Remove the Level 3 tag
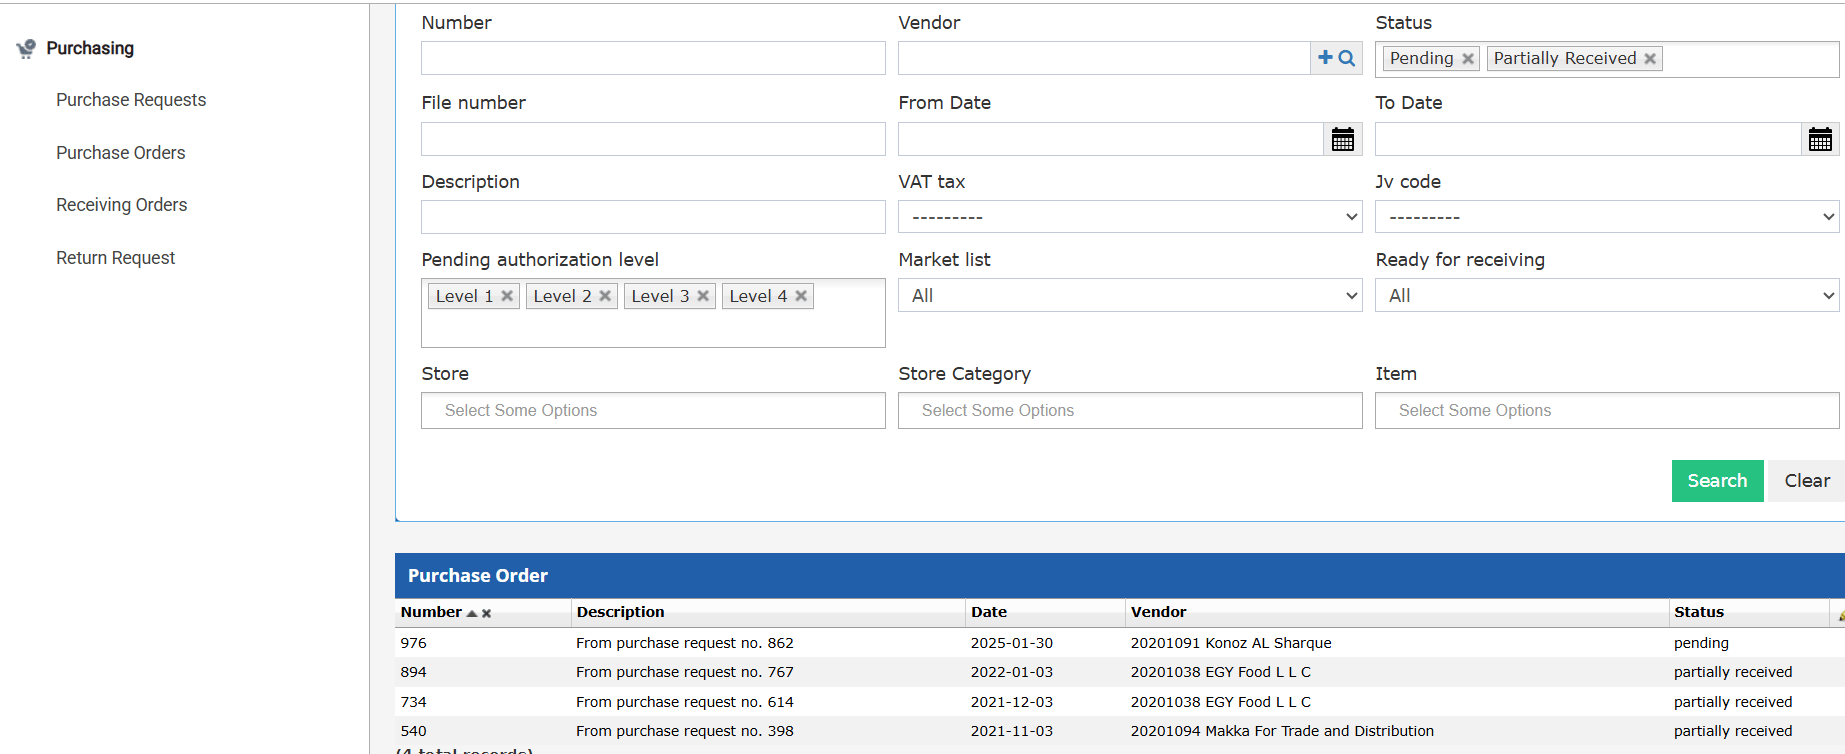This screenshot has height=754, width=1845. 703,296
